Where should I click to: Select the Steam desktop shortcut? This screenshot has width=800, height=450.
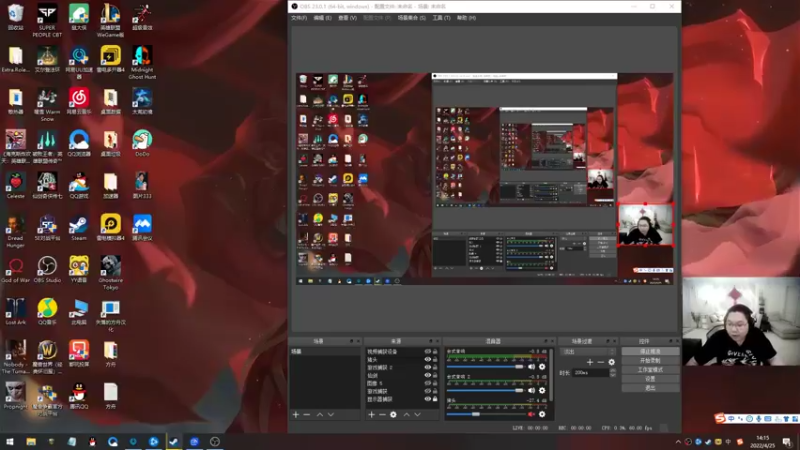coord(79,228)
